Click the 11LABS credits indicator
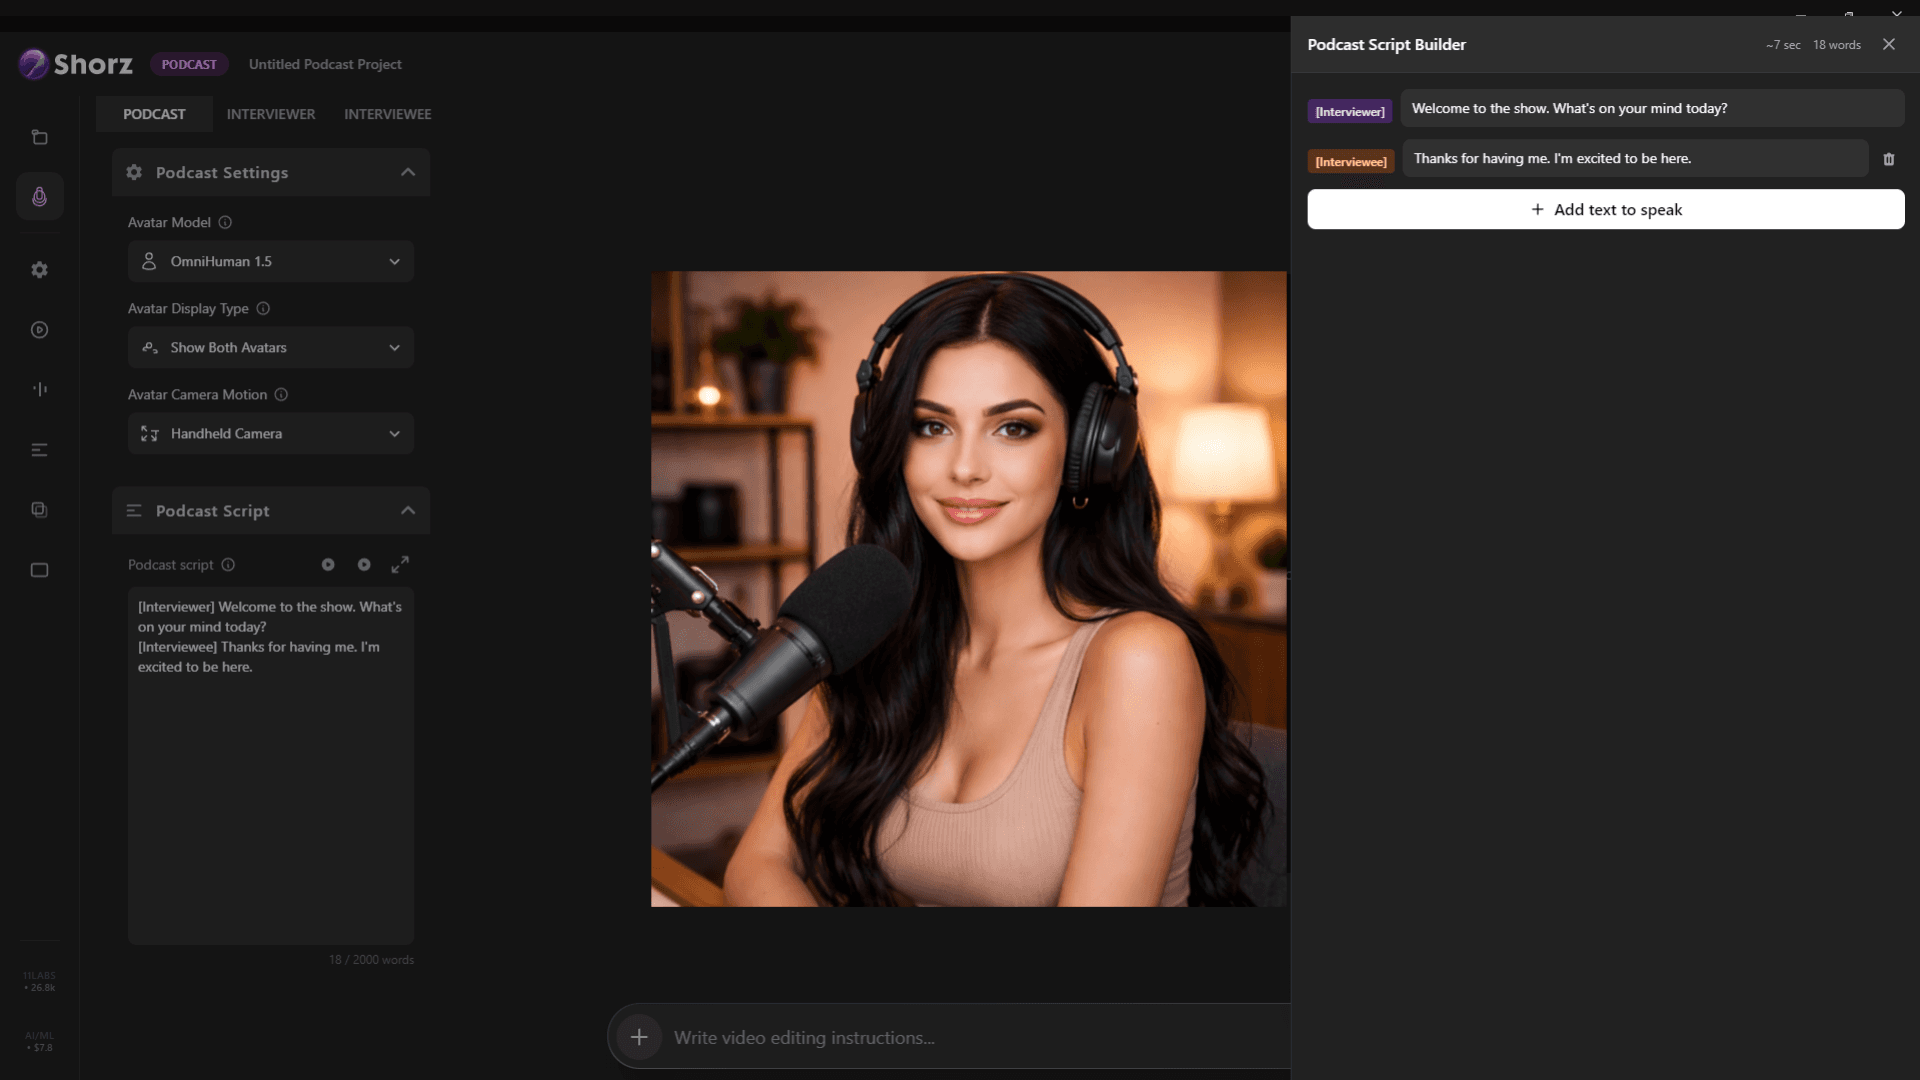 pyautogui.click(x=39, y=981)
